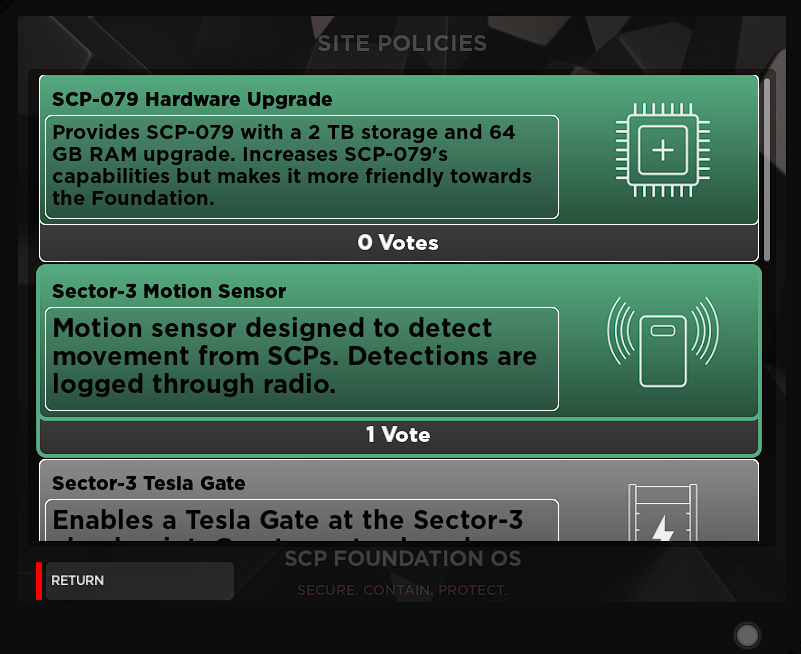Image resolution: width=801 pixels, height=654 pixels.
Task: Toggle your vote on Sector-3 Motion Sensor
Action: click(398, 342)
